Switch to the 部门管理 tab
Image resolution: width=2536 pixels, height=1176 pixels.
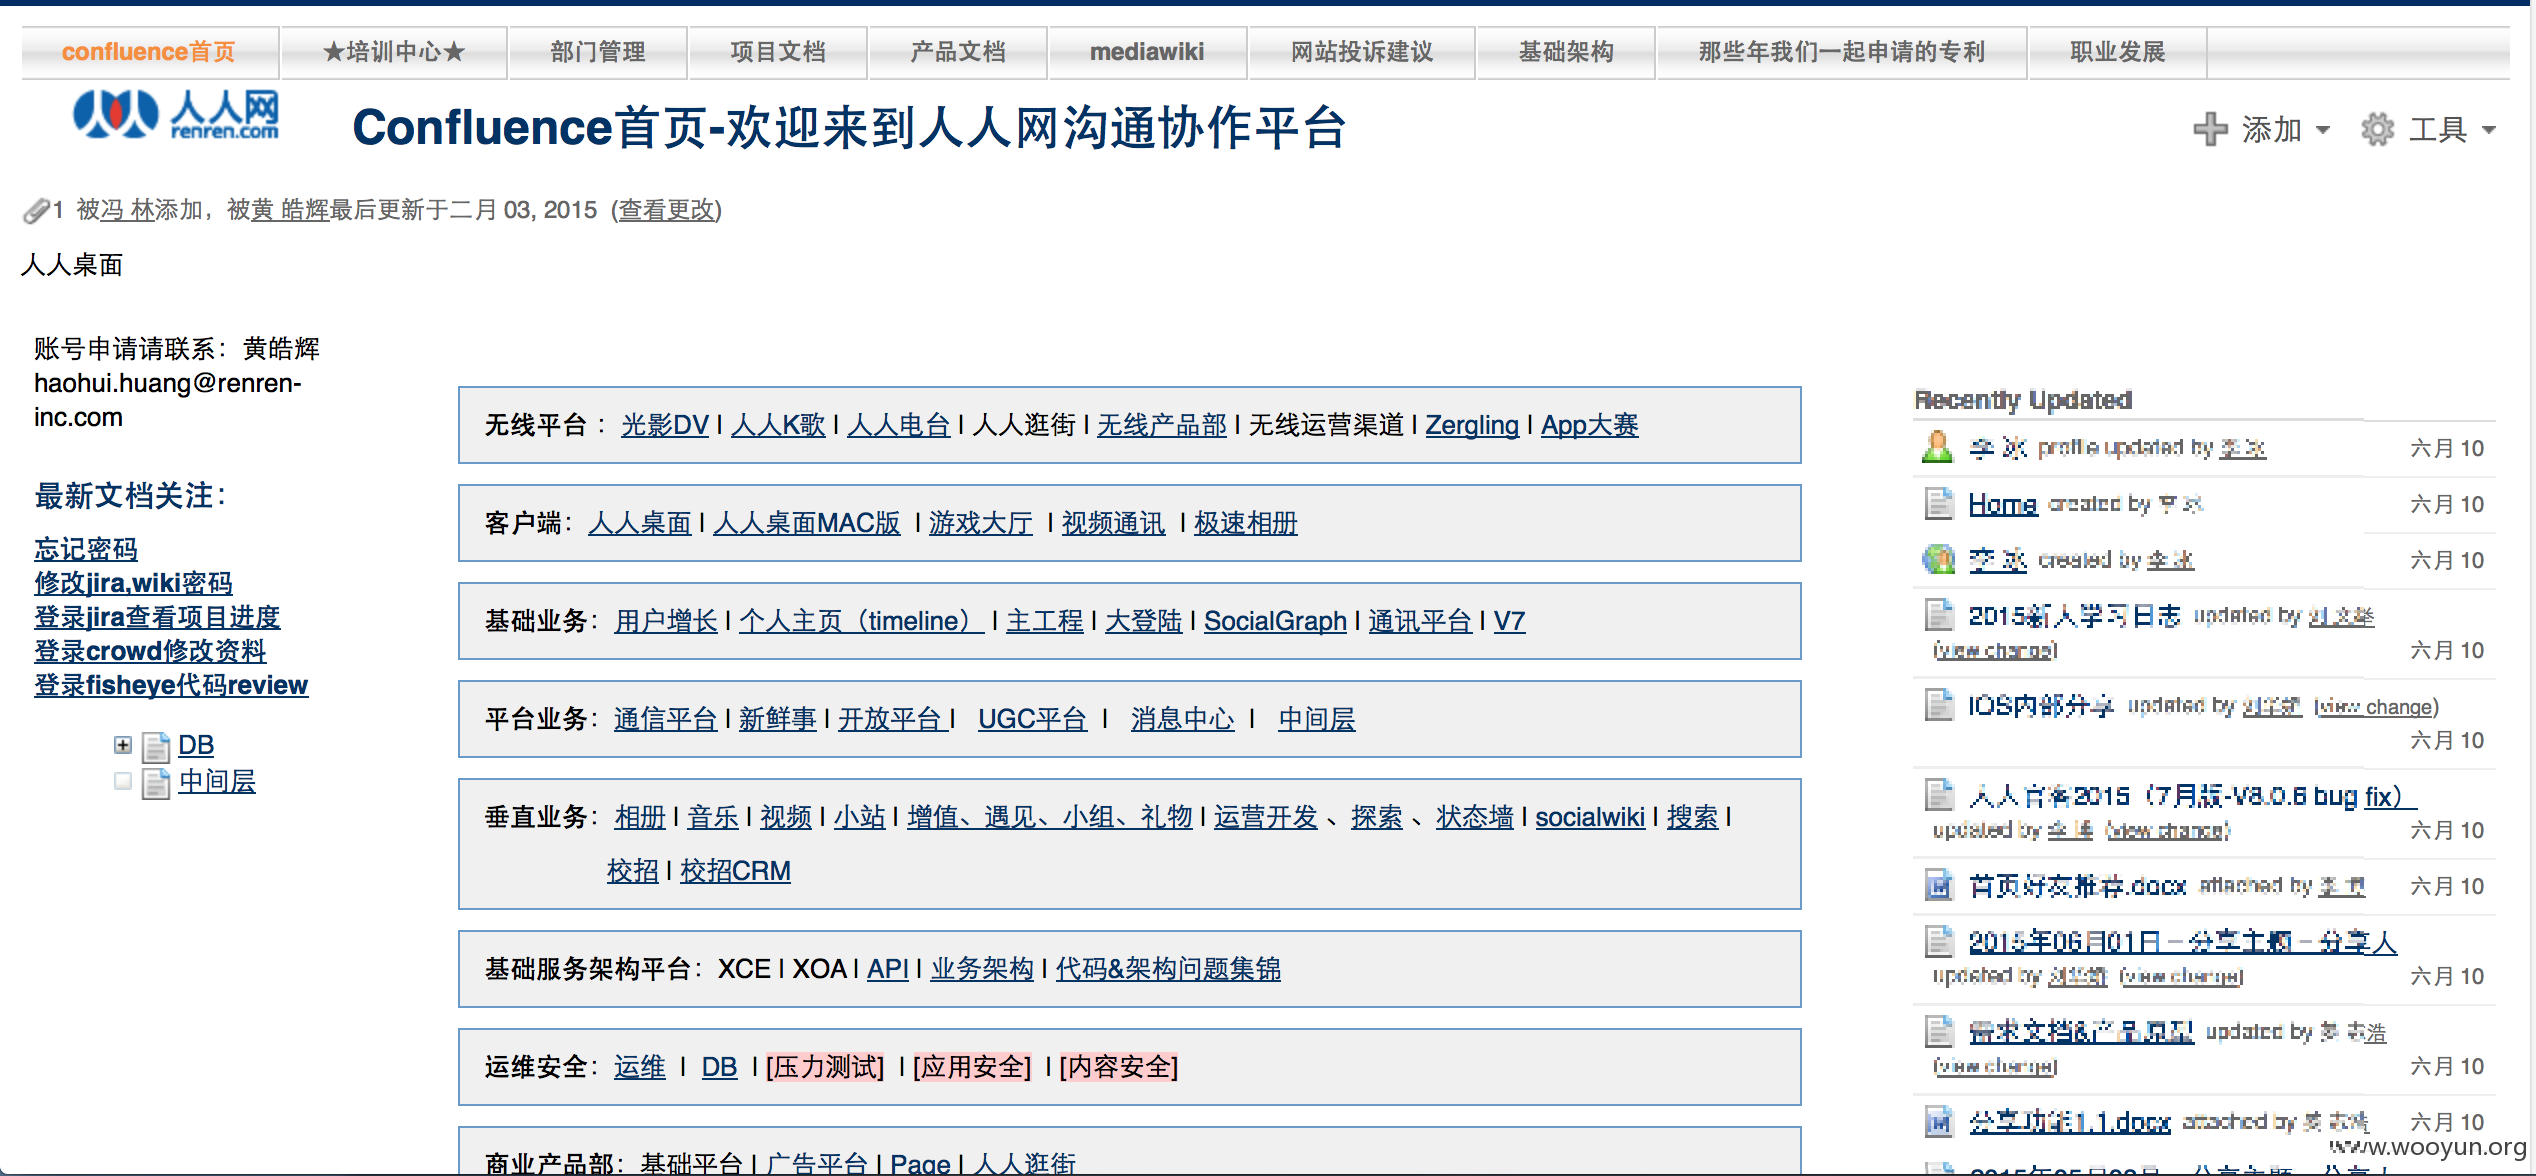598,52
